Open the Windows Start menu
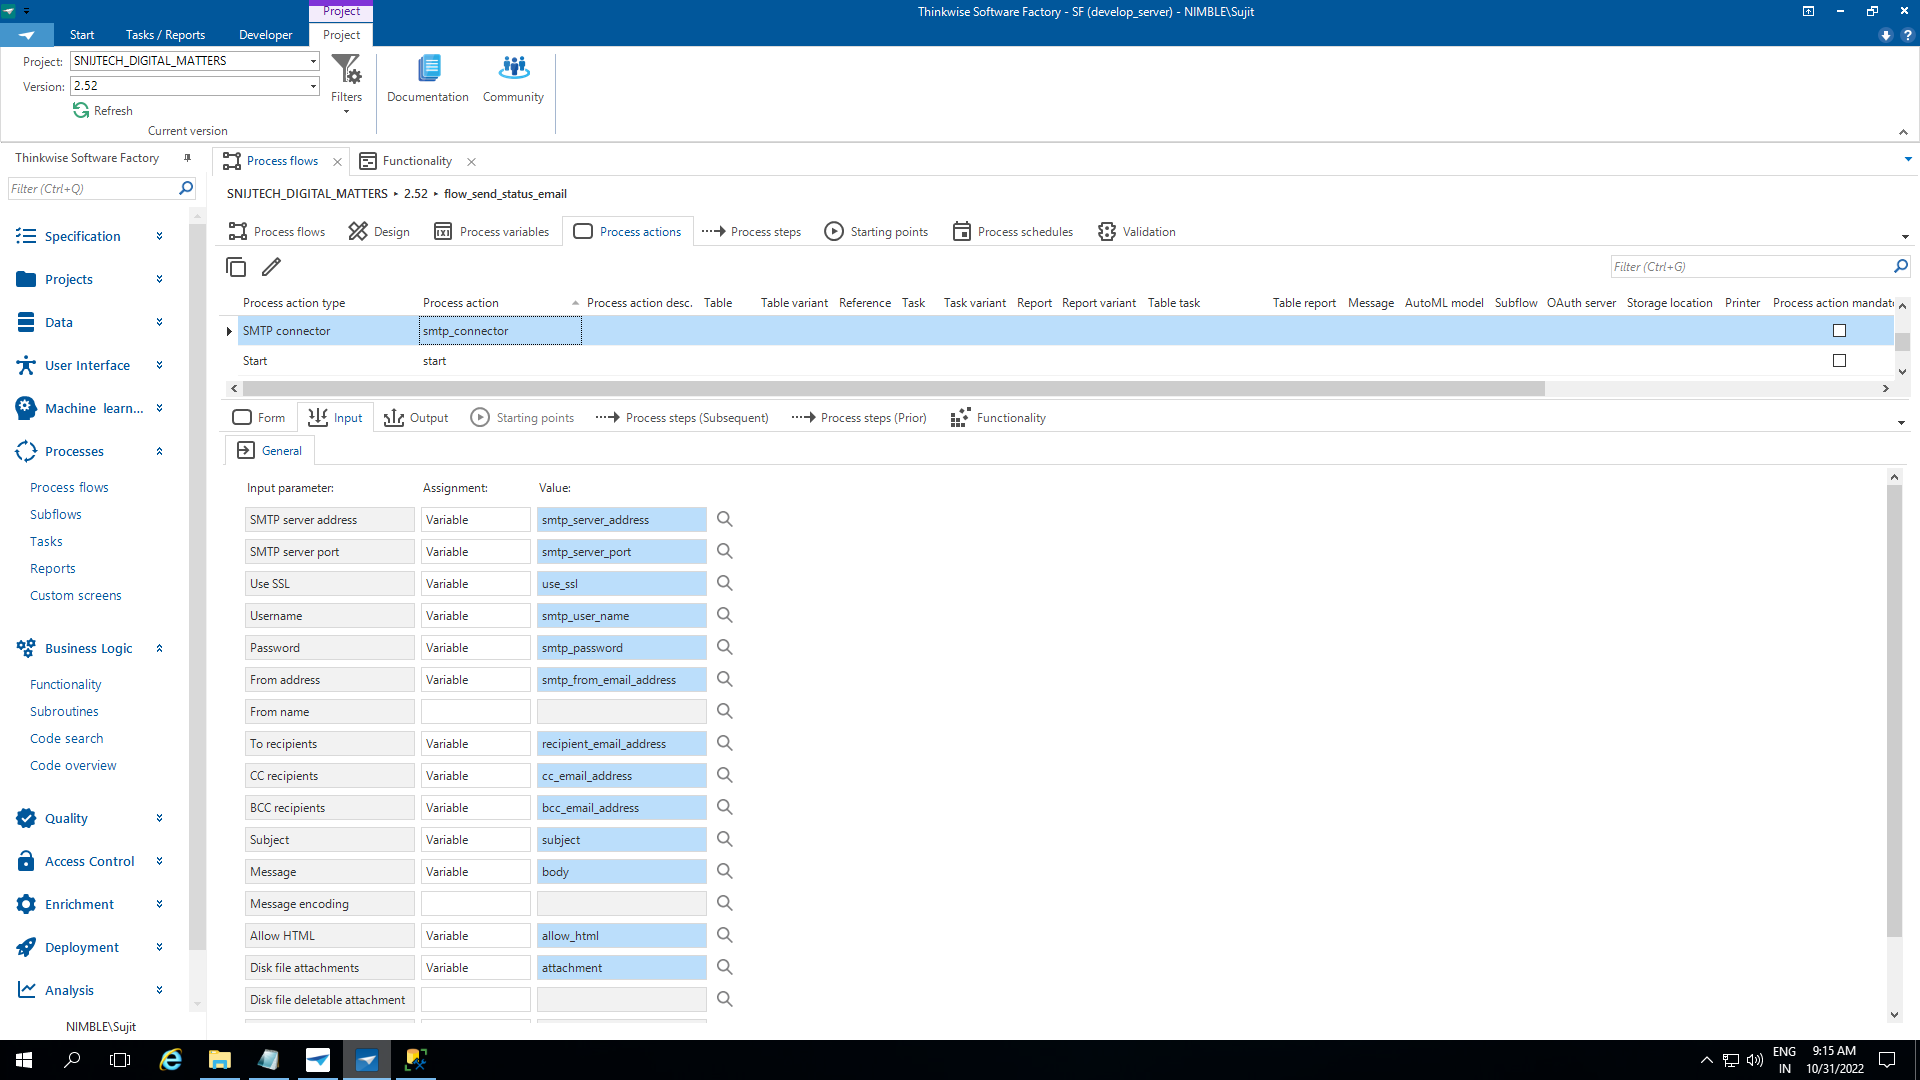The width and height of the screenshot is (1920, 1080). coord(24,1060)
